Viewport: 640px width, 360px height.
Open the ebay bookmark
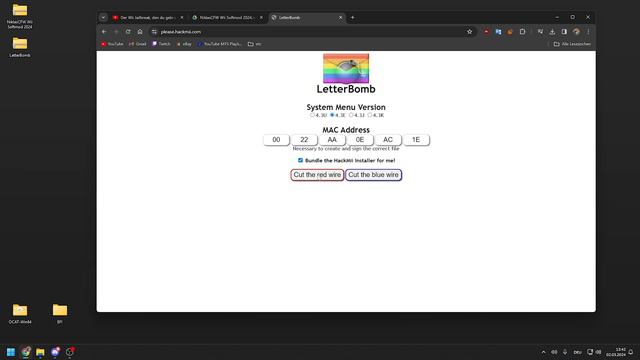click(184, 44)
